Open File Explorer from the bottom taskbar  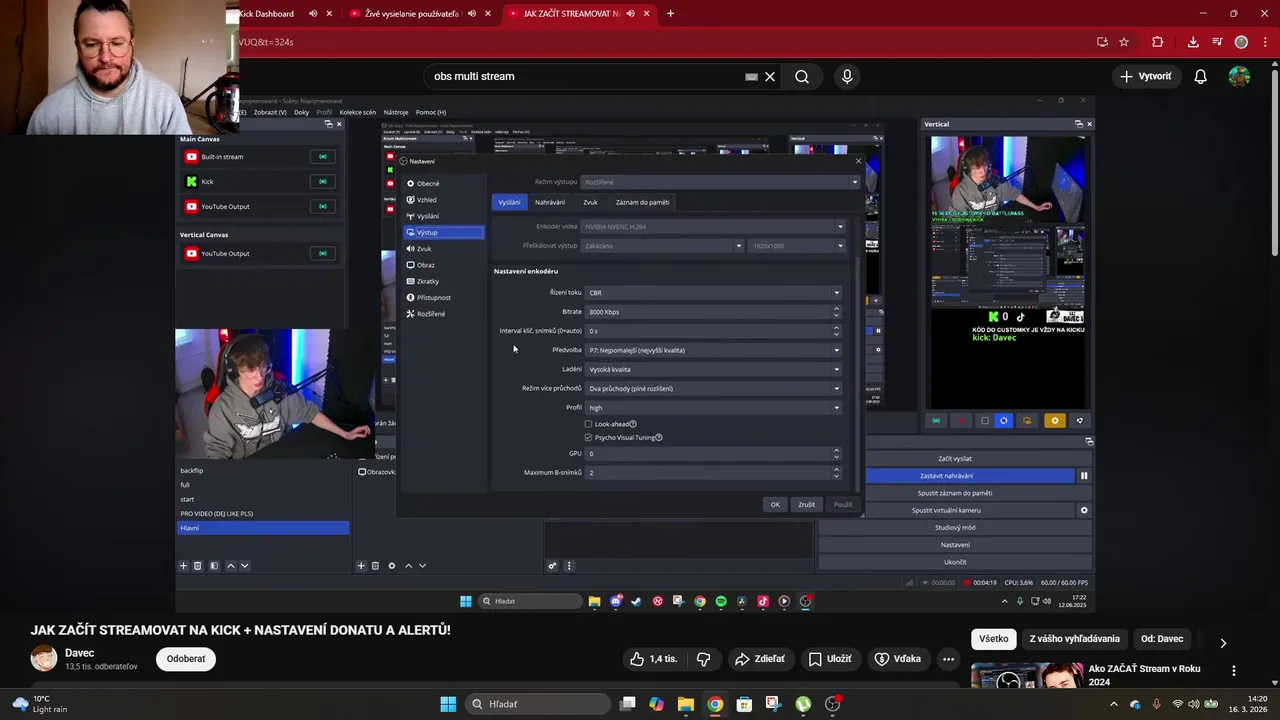tap(686, 704)
